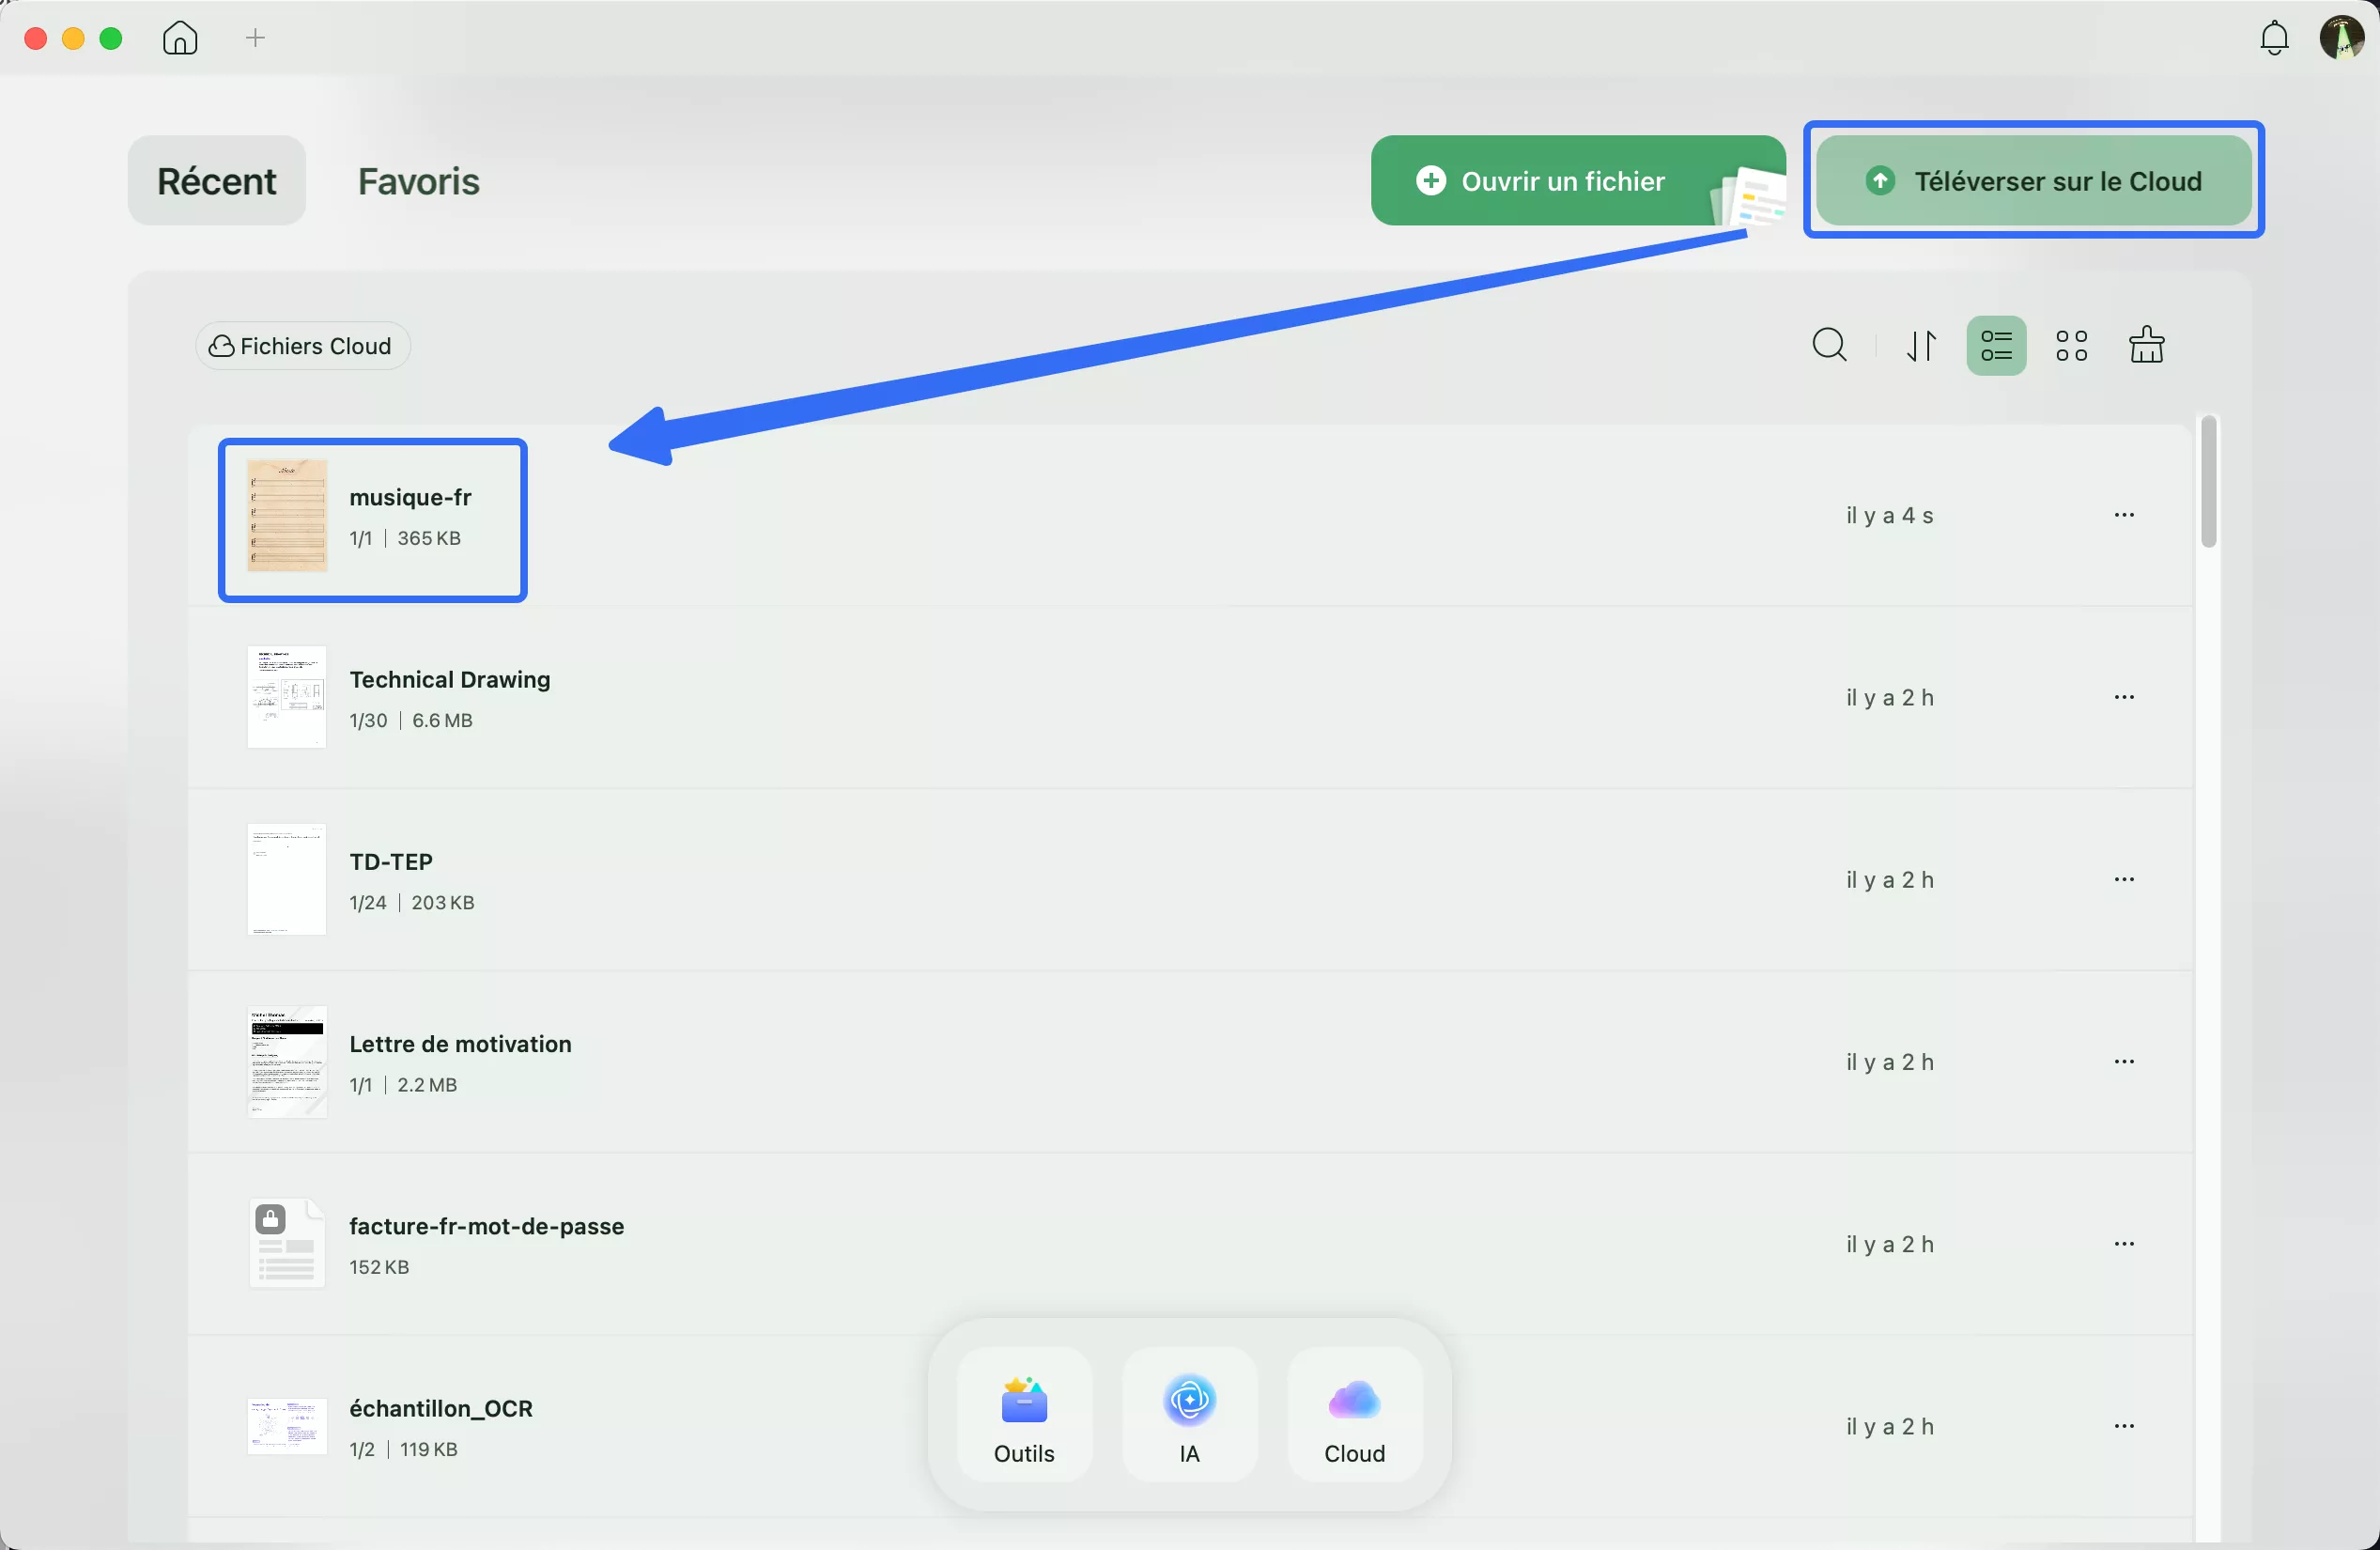Open the notifications bell
Screen dimensions: 2380x1550
(2274, 38)
